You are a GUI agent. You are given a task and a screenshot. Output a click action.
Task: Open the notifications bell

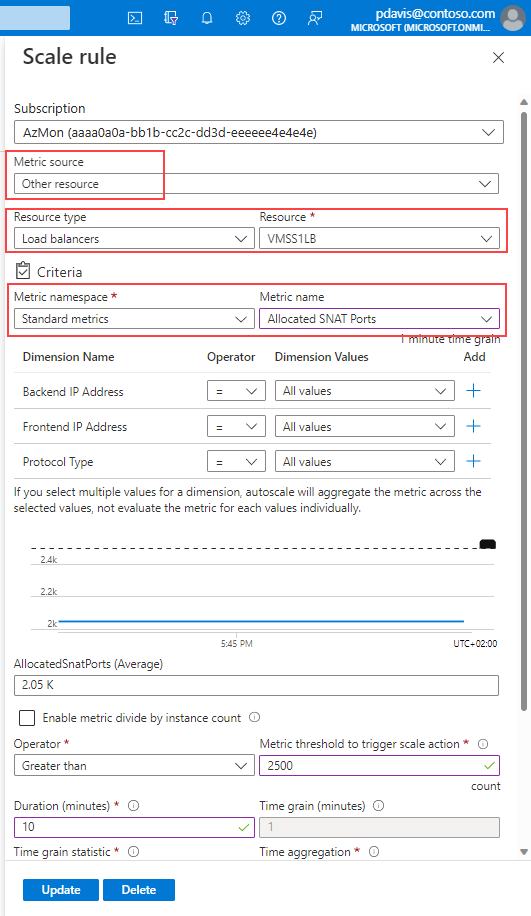pos(207,18)
